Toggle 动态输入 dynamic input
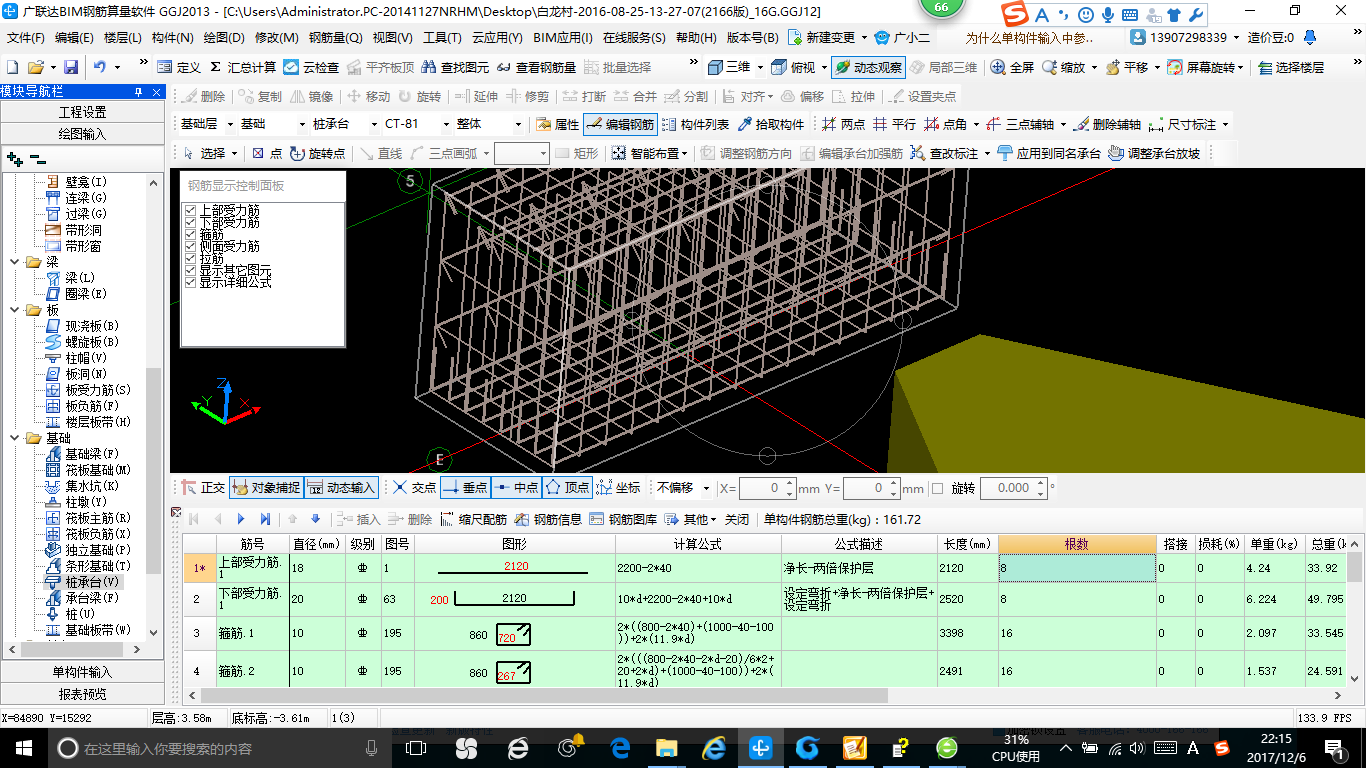The width and height of the screenshot is (1366, 768). click(x=341, y=488)
